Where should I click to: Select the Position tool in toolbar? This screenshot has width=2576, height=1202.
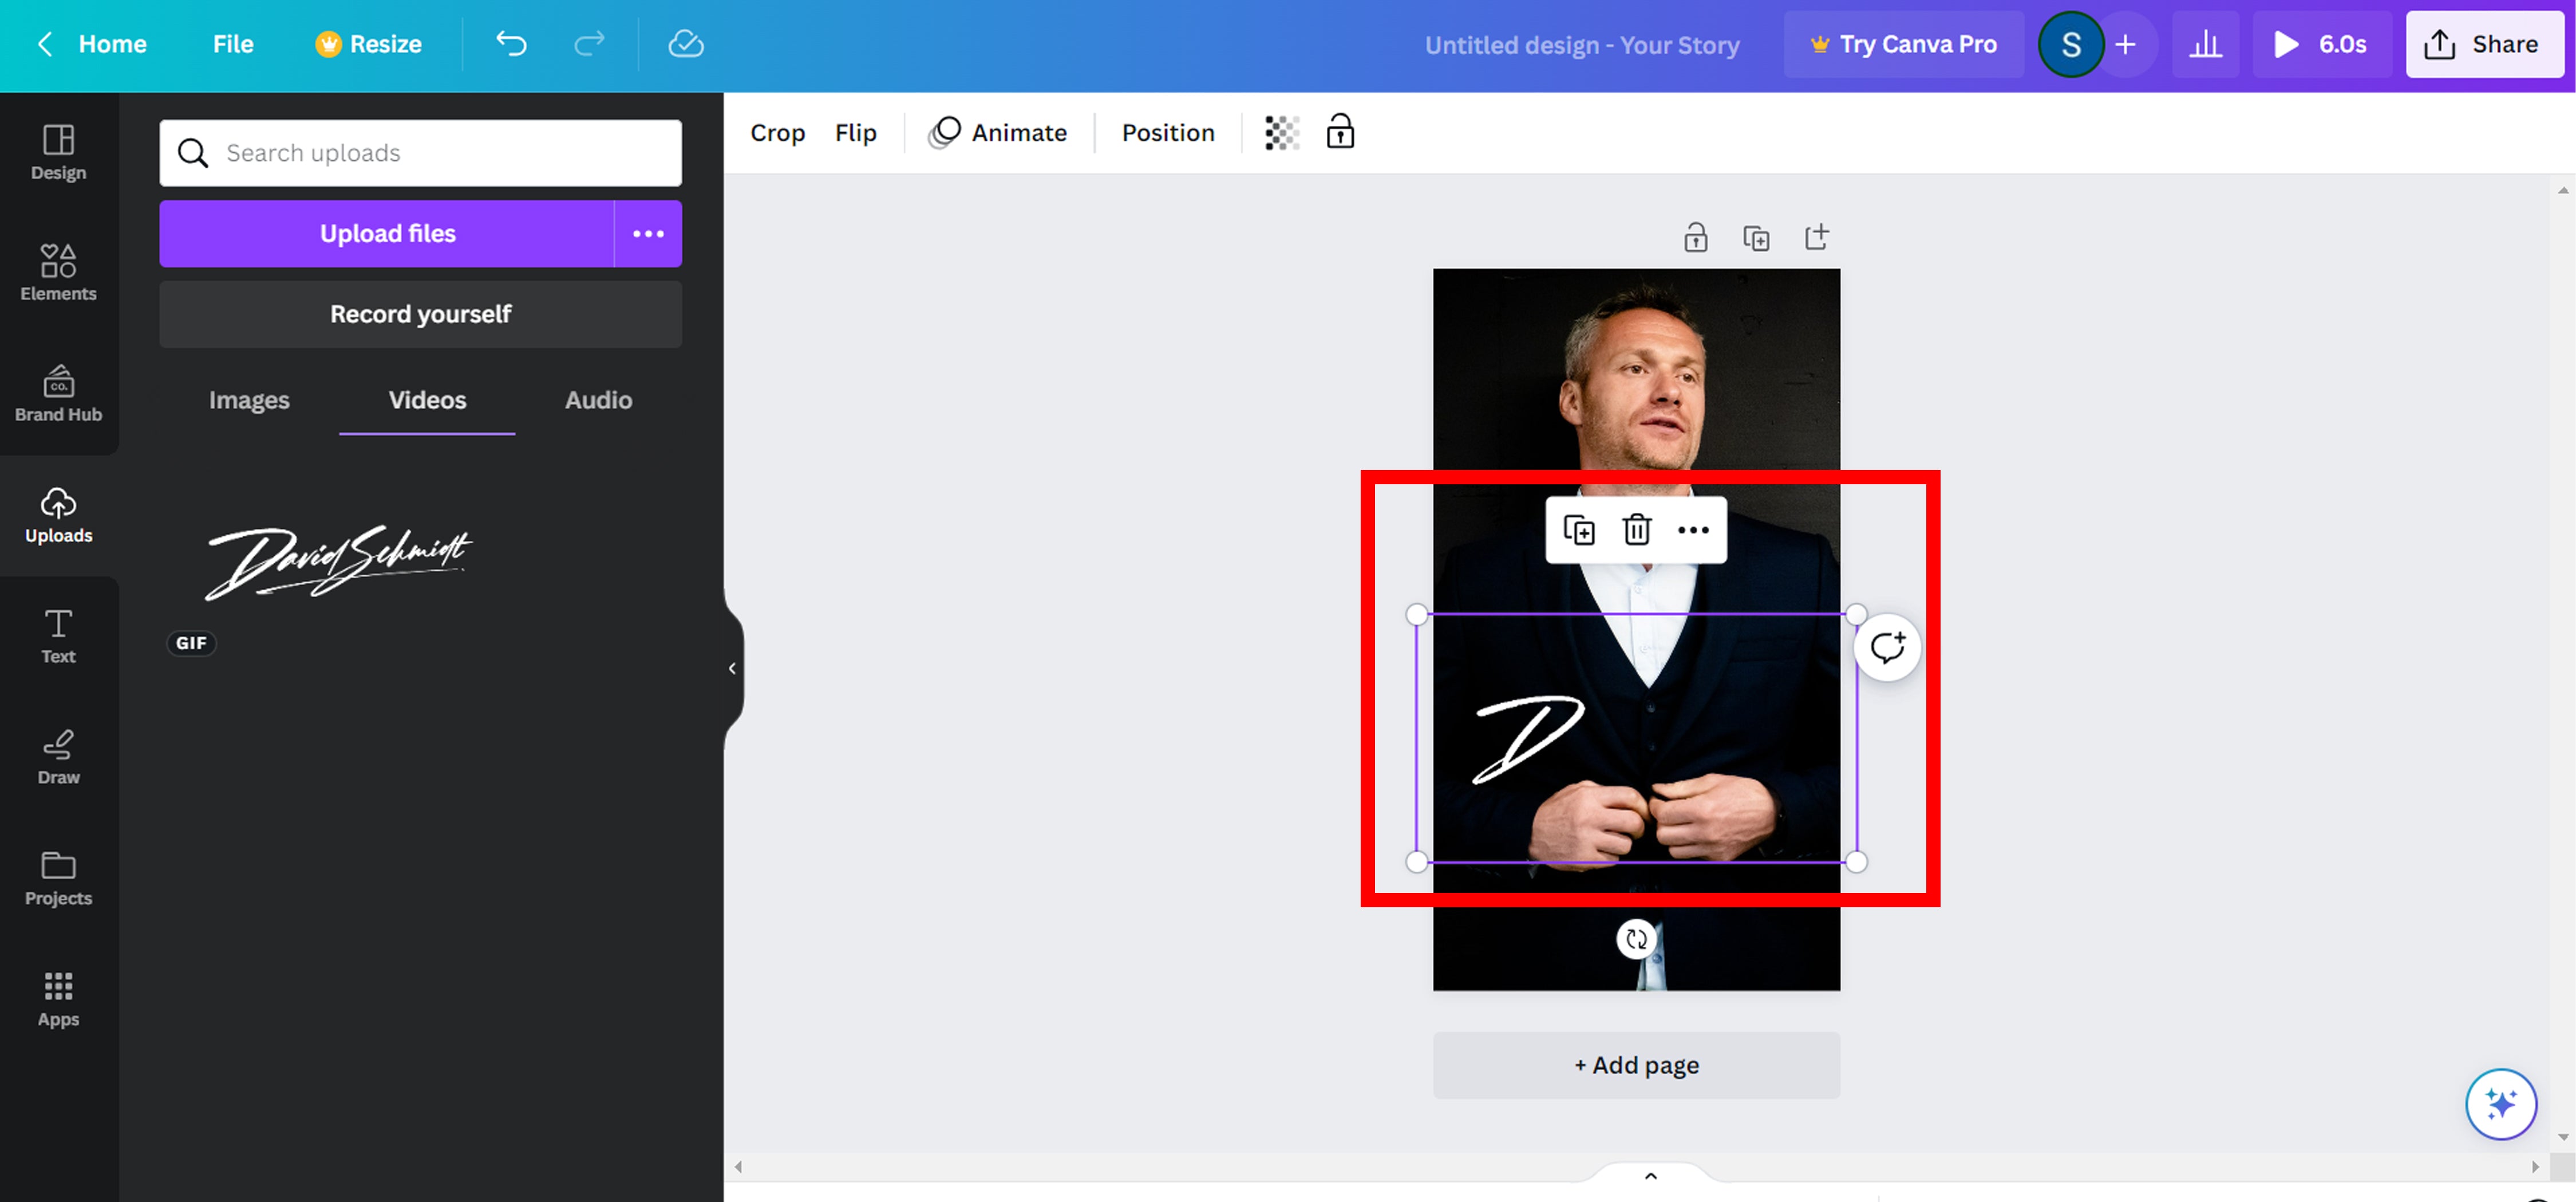[1168, 133]
